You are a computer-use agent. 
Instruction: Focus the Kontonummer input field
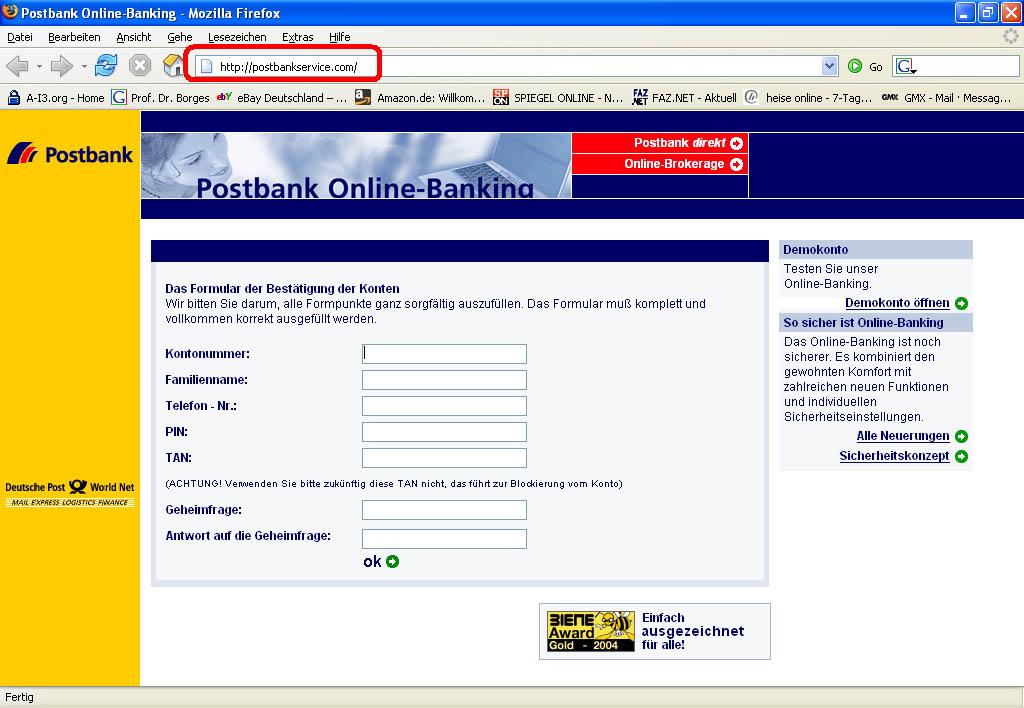pyautogui.click(x=444, y=354)
